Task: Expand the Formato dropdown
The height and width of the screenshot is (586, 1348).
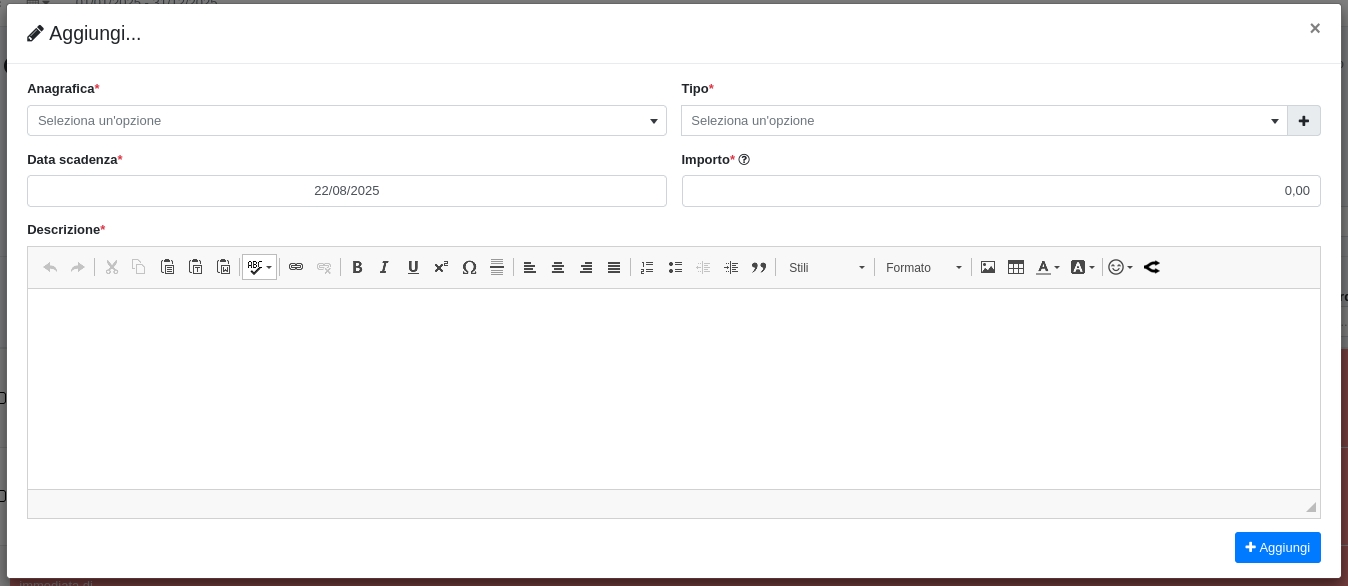Action: tap(923, 267)
